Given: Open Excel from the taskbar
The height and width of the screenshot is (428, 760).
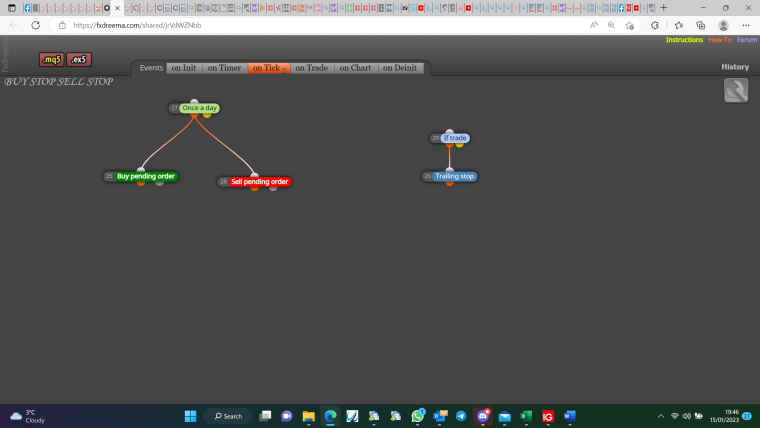Looking at the screenshot, I should click(x=526, y=416).
